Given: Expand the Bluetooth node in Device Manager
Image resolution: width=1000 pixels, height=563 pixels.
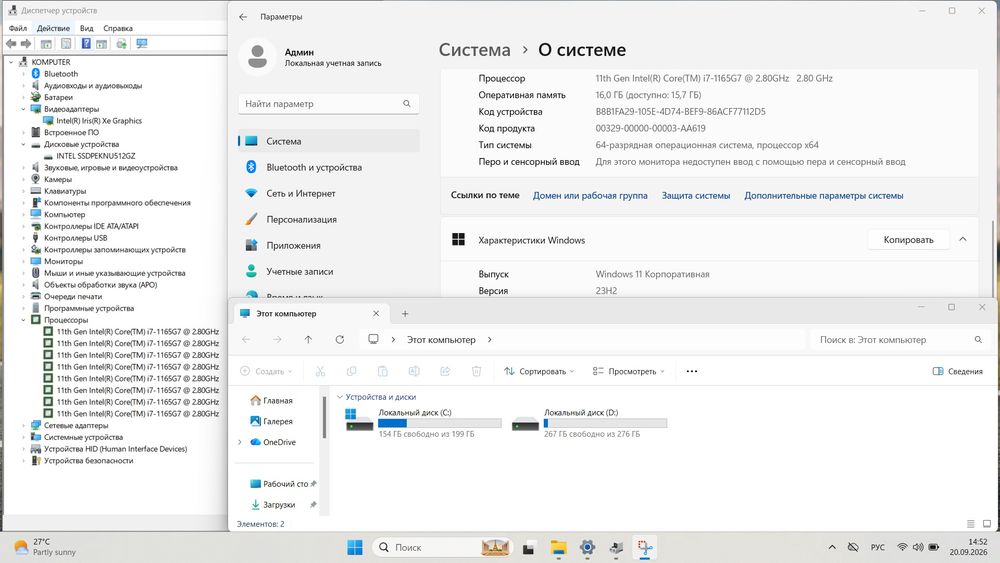Looking at the screenshot, I should click(x=24, y=74).
